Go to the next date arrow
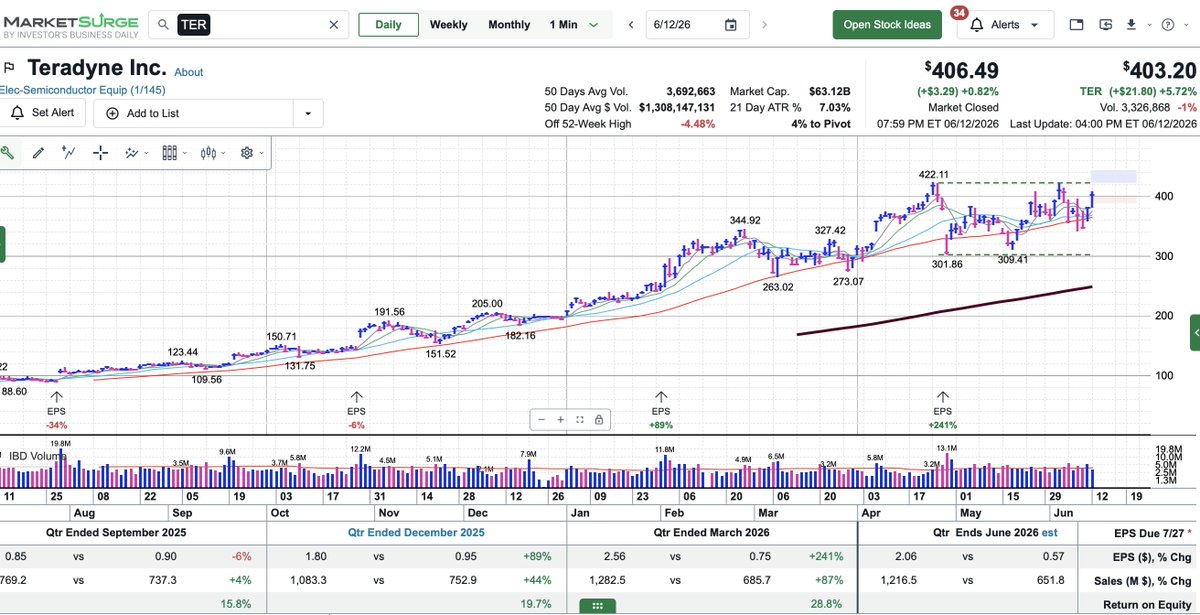 tap(765, 25)
